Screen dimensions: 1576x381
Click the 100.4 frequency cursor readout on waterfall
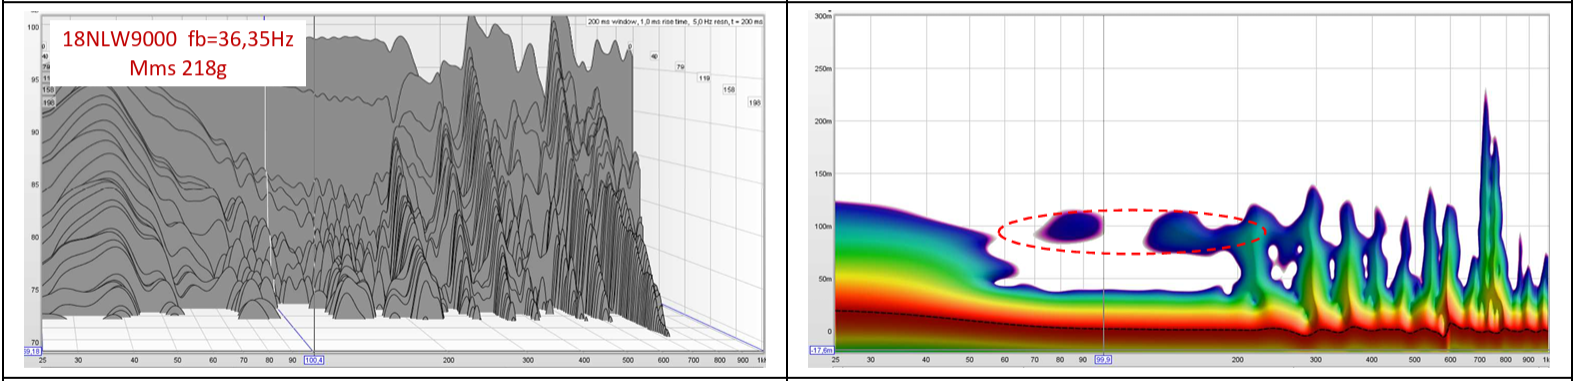314,360
